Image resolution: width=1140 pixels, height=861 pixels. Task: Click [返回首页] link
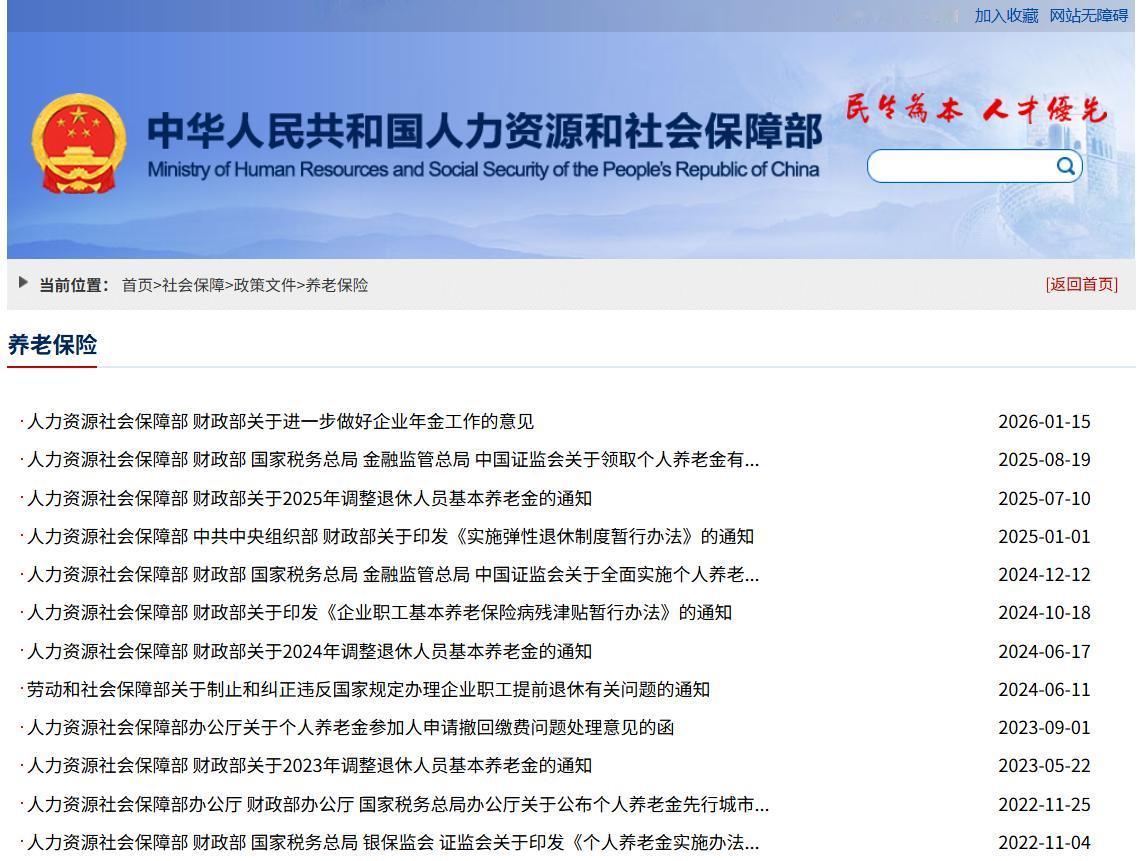tap(1082, 284)
